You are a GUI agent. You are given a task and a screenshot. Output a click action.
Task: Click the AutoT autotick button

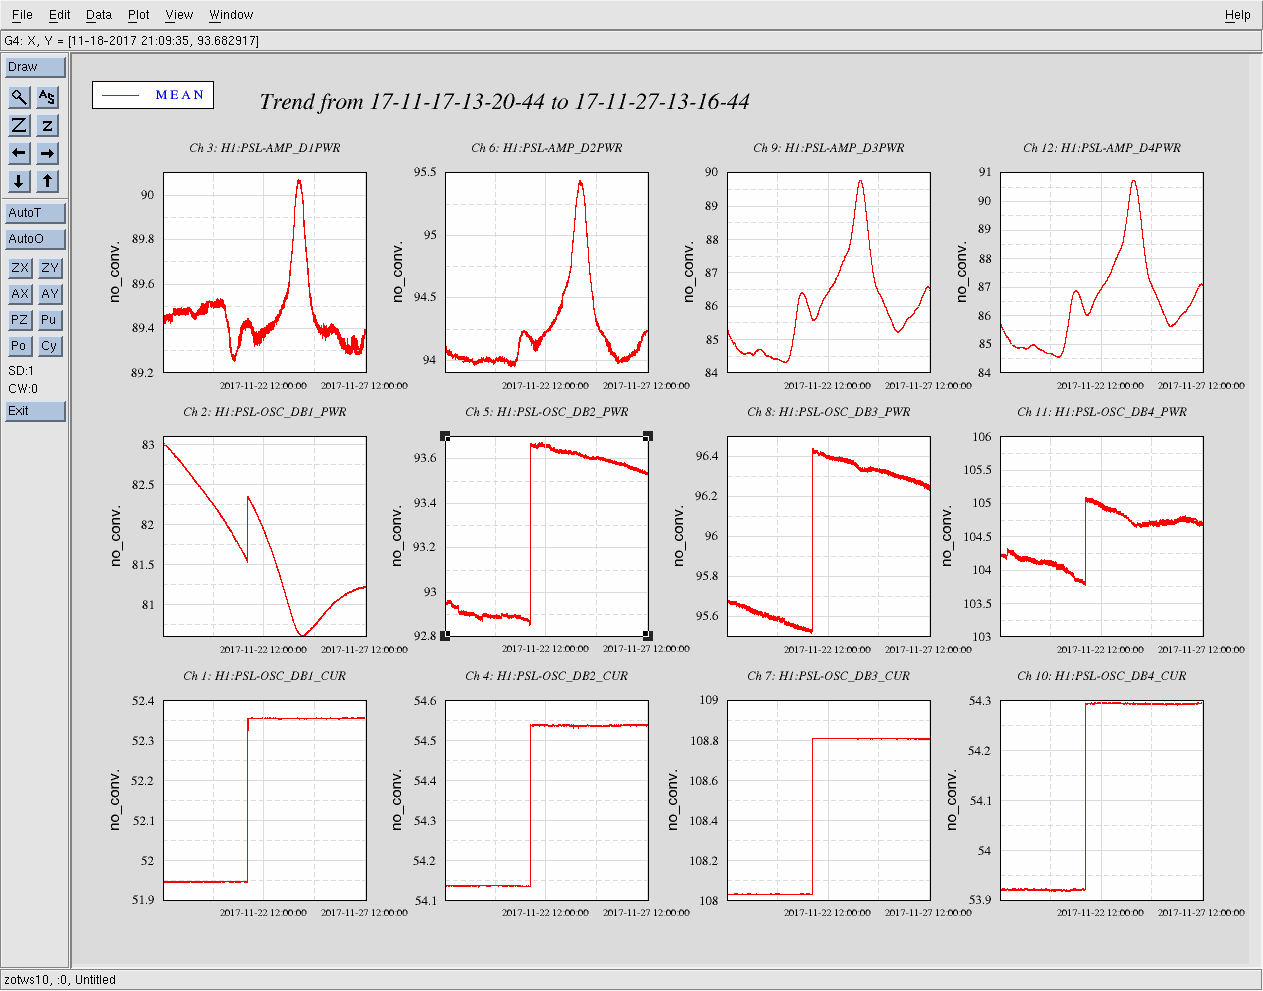(x=35, y=213)
